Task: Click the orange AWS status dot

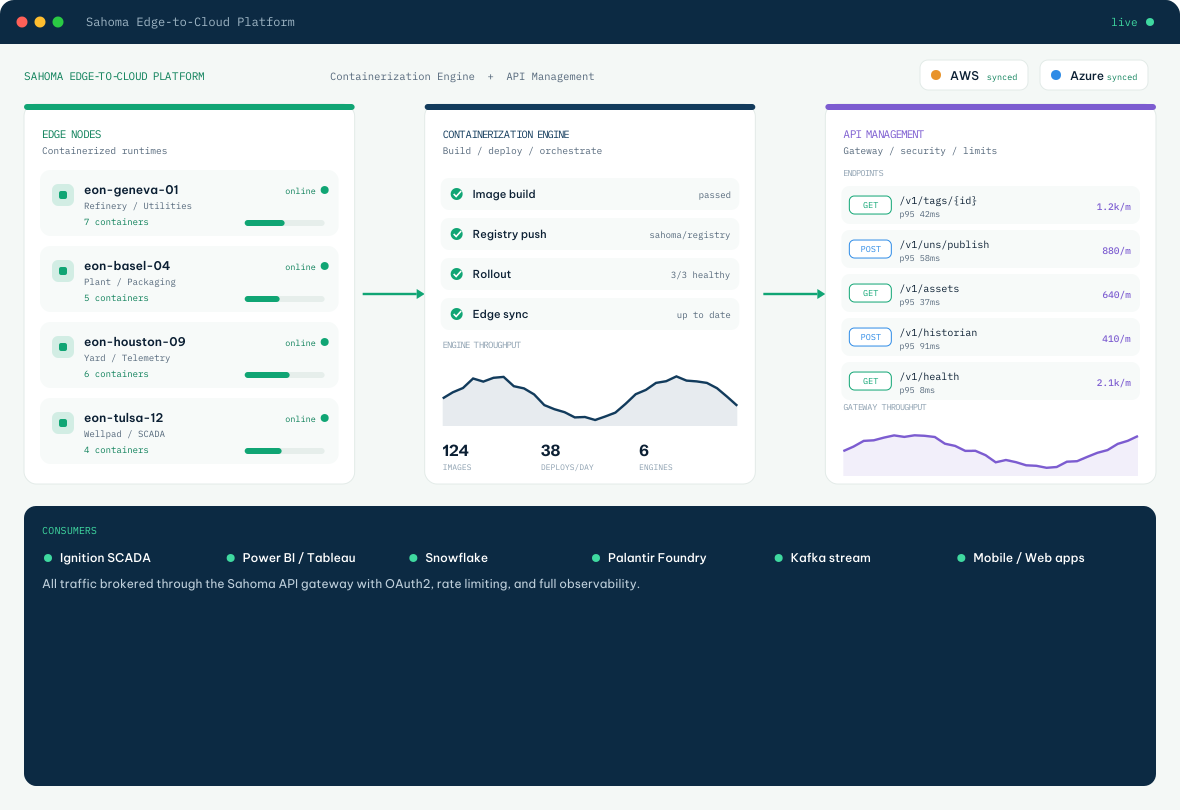Action: tap(936, 75)
